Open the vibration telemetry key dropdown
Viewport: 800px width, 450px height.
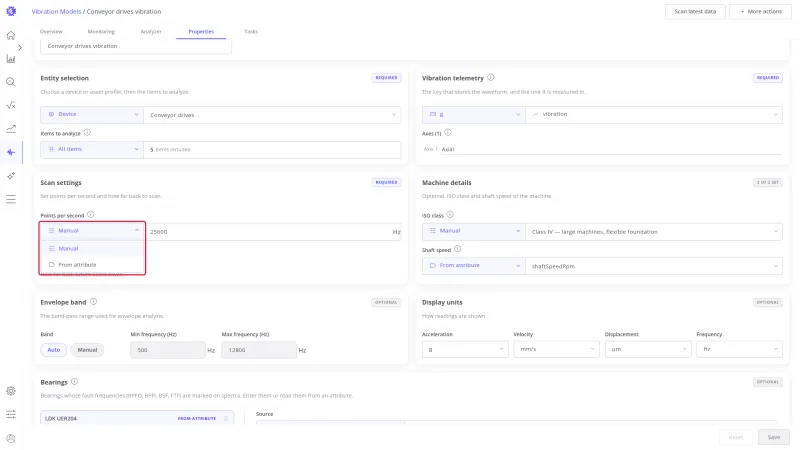tap(654, 114)
